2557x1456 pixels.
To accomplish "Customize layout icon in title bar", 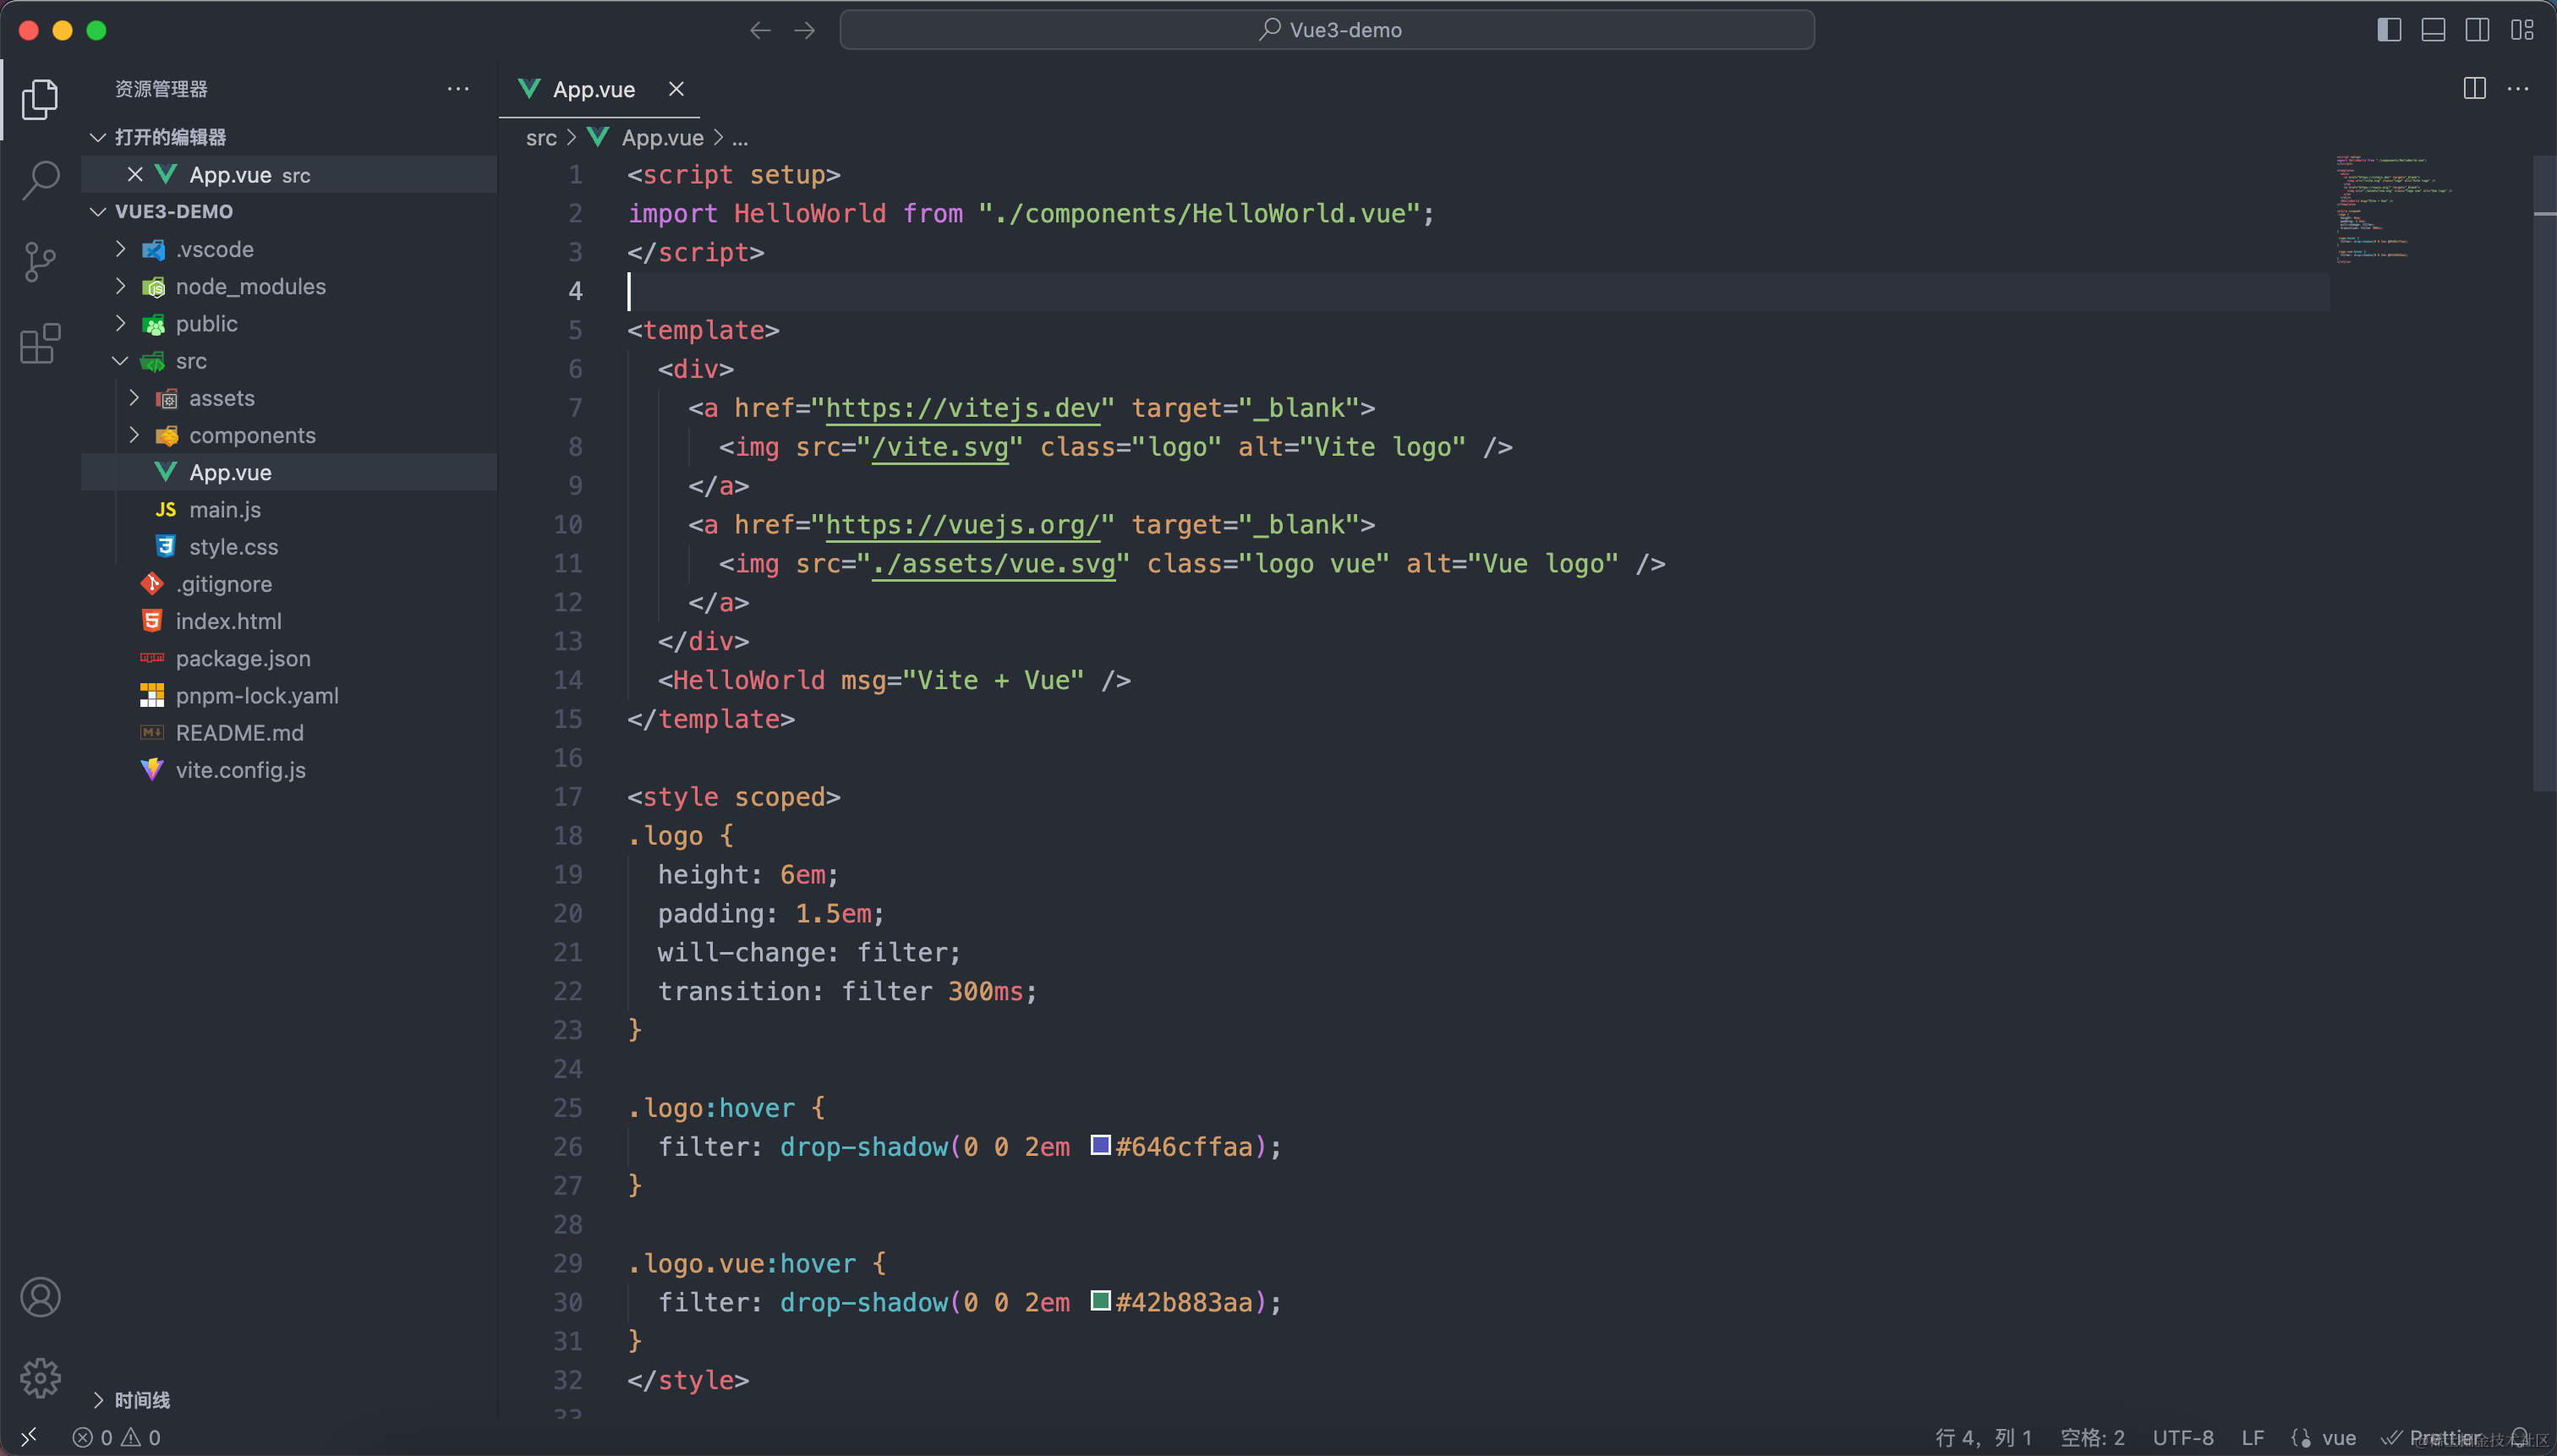I will coord(2522,30).
